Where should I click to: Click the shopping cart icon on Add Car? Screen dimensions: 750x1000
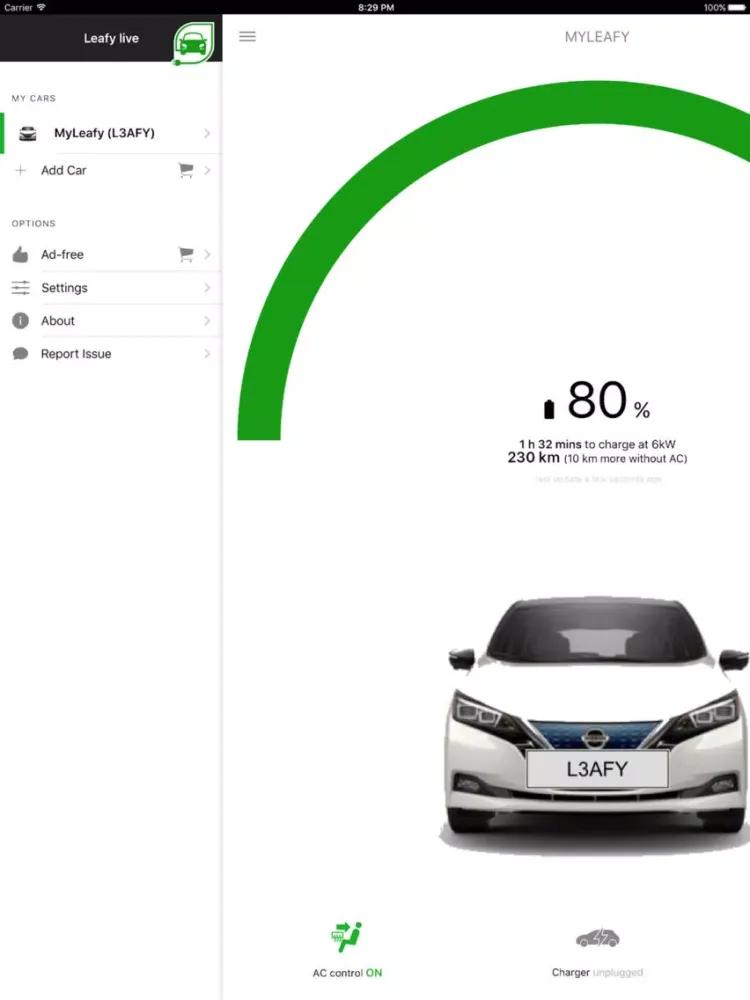click(x=186, y=170)
